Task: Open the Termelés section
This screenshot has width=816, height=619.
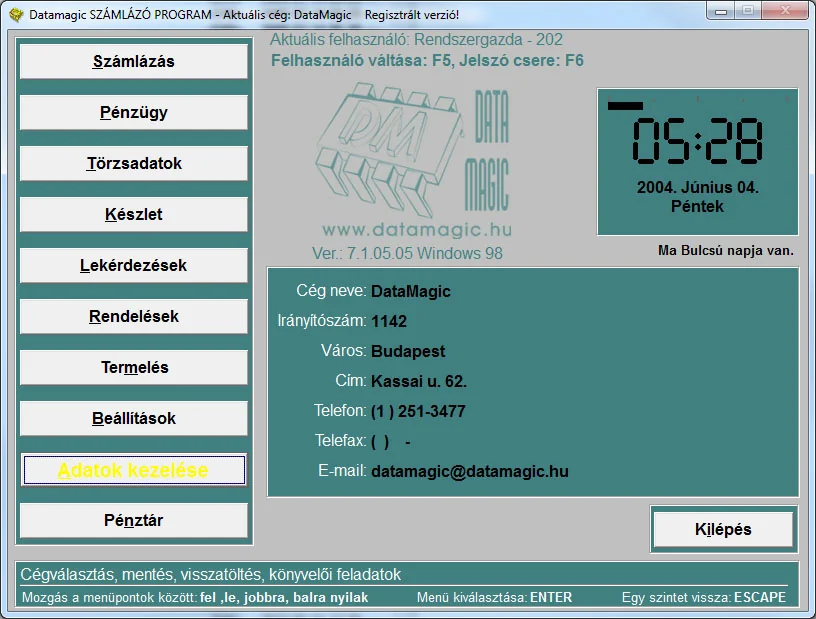Action: click(x=134, y=368)
